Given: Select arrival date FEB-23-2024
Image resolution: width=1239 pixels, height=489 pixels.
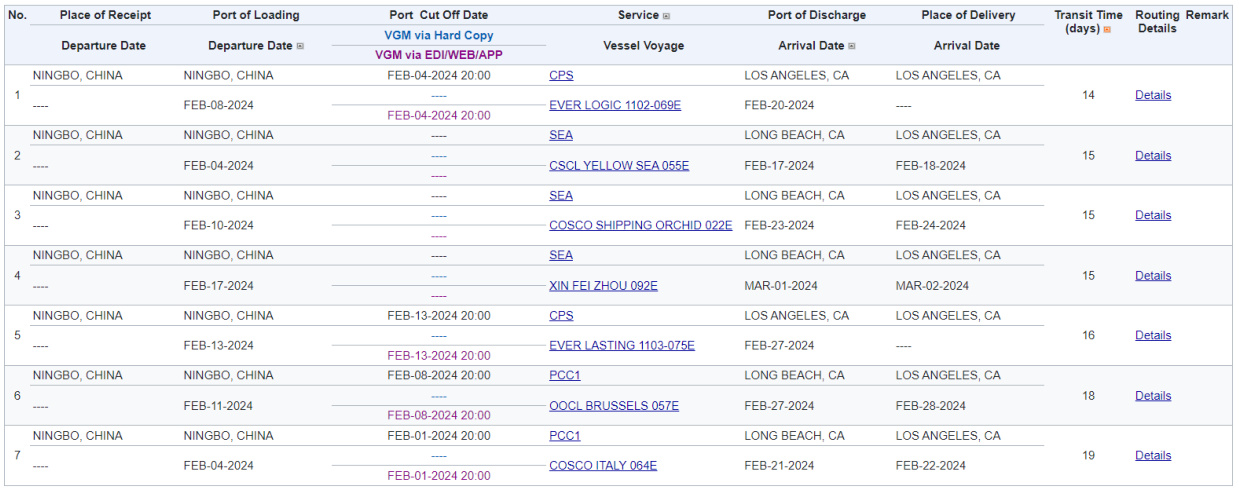Looking at the screenshot, I should pos(779,226).
